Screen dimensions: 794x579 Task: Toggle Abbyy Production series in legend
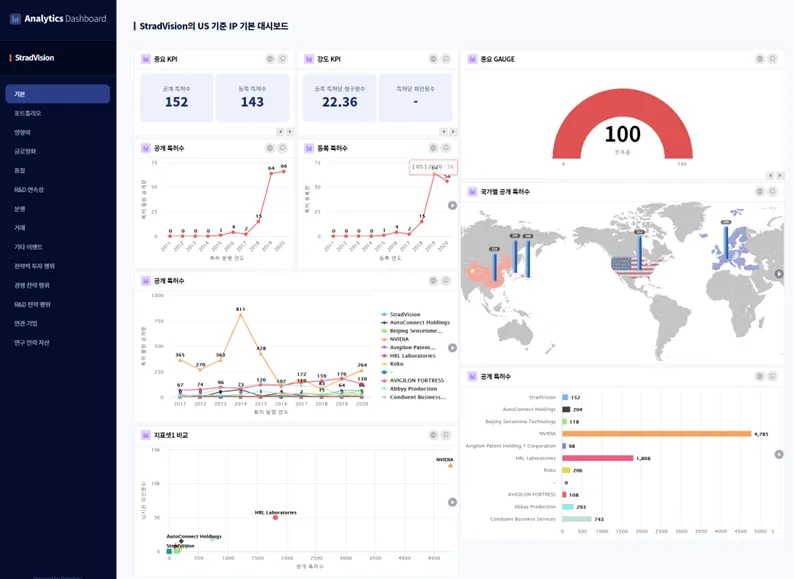pos(409,389)
